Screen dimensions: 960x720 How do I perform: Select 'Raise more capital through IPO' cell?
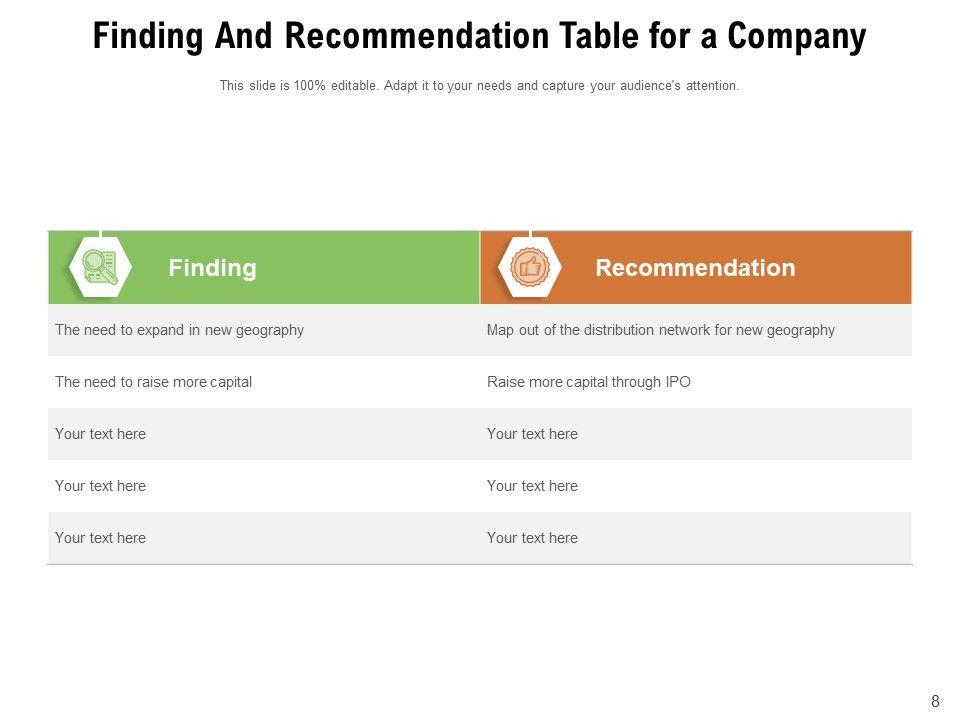(588, 382)
